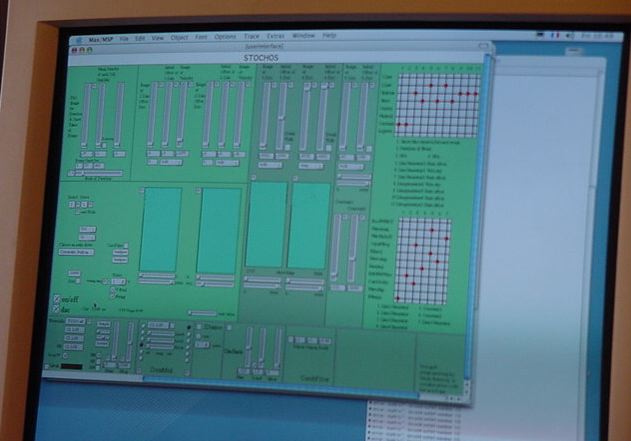Viewport: 631px width, 441px height.
Task: Open the Font menu
Action: point(201,37)
